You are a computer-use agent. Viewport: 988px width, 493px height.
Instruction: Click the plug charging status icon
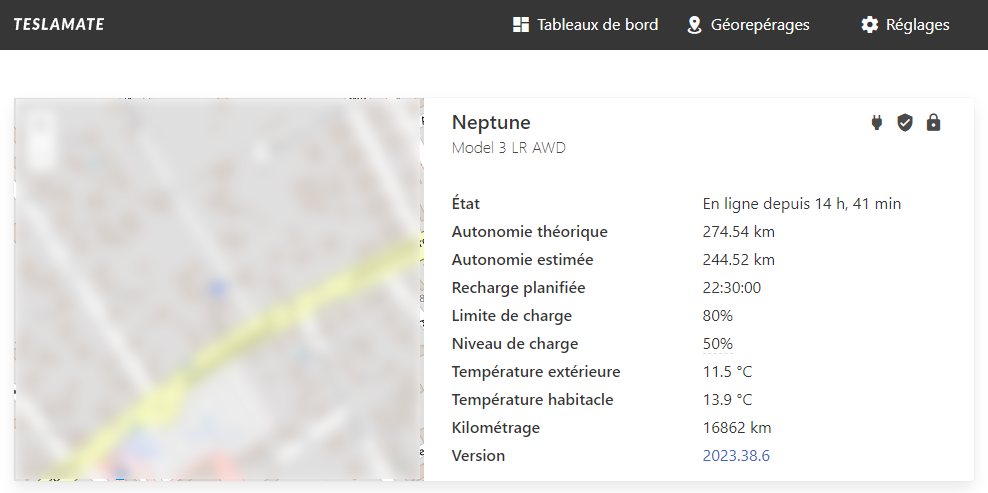tap(876, 122)
